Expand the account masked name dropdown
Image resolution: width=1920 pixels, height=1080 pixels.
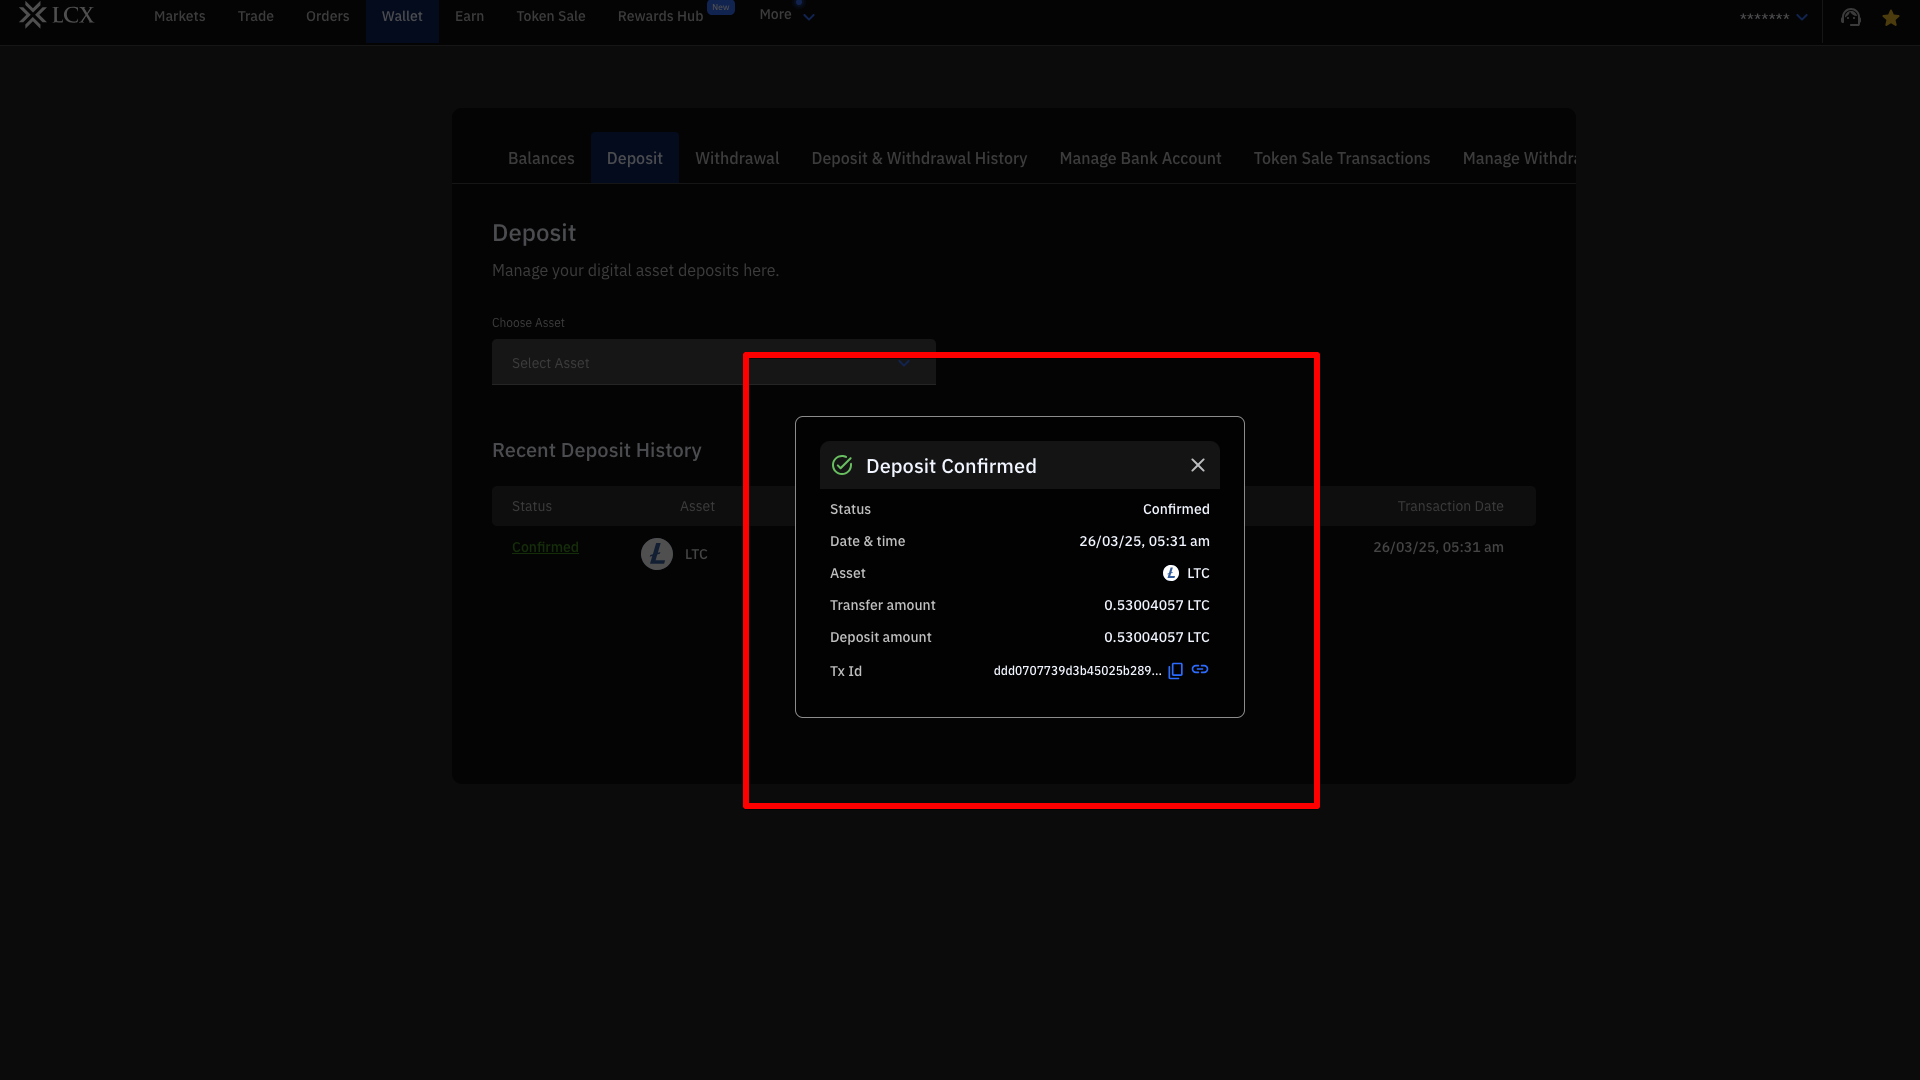click(1774, 17)
